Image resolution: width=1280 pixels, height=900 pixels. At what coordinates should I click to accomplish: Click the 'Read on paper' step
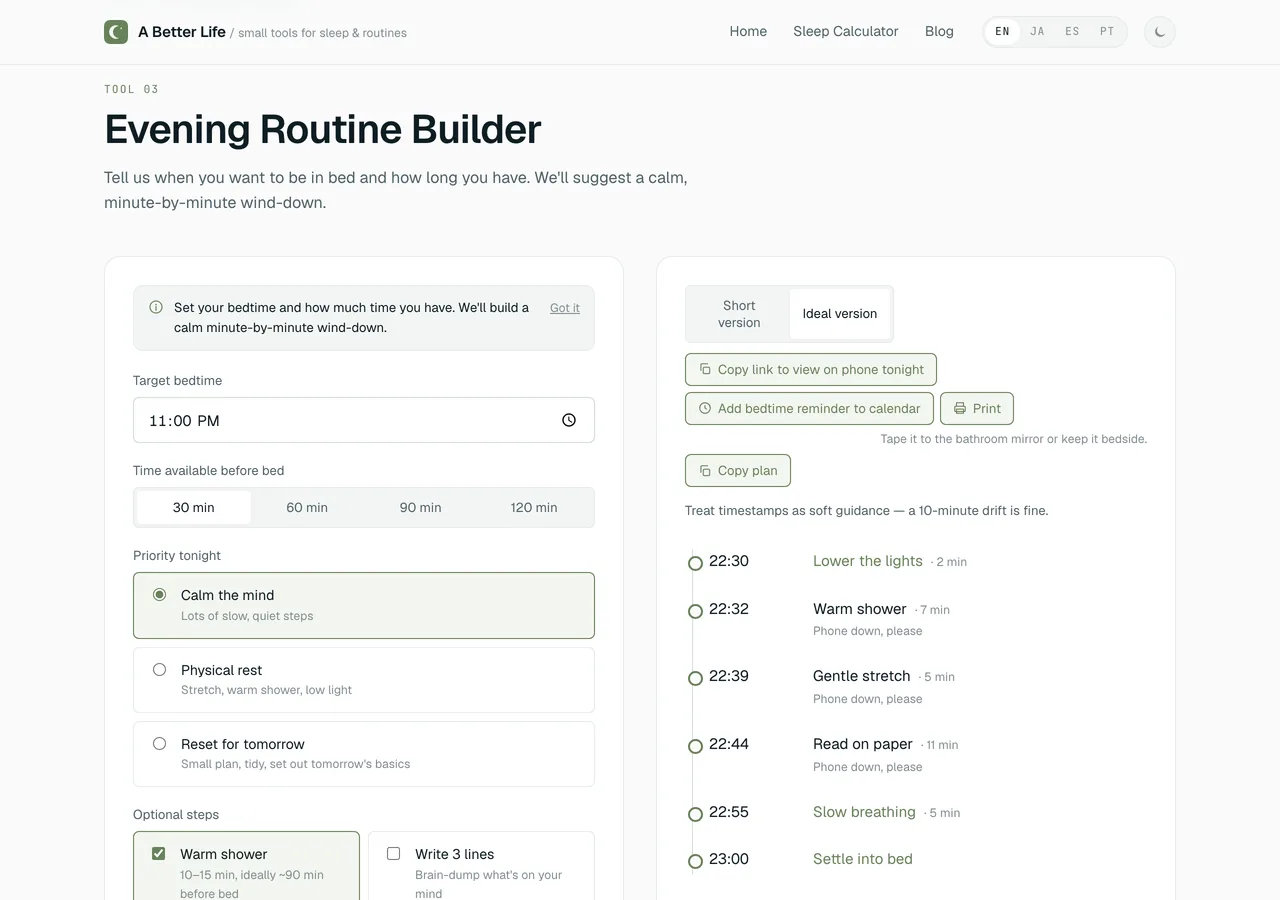tap(863, 744)
